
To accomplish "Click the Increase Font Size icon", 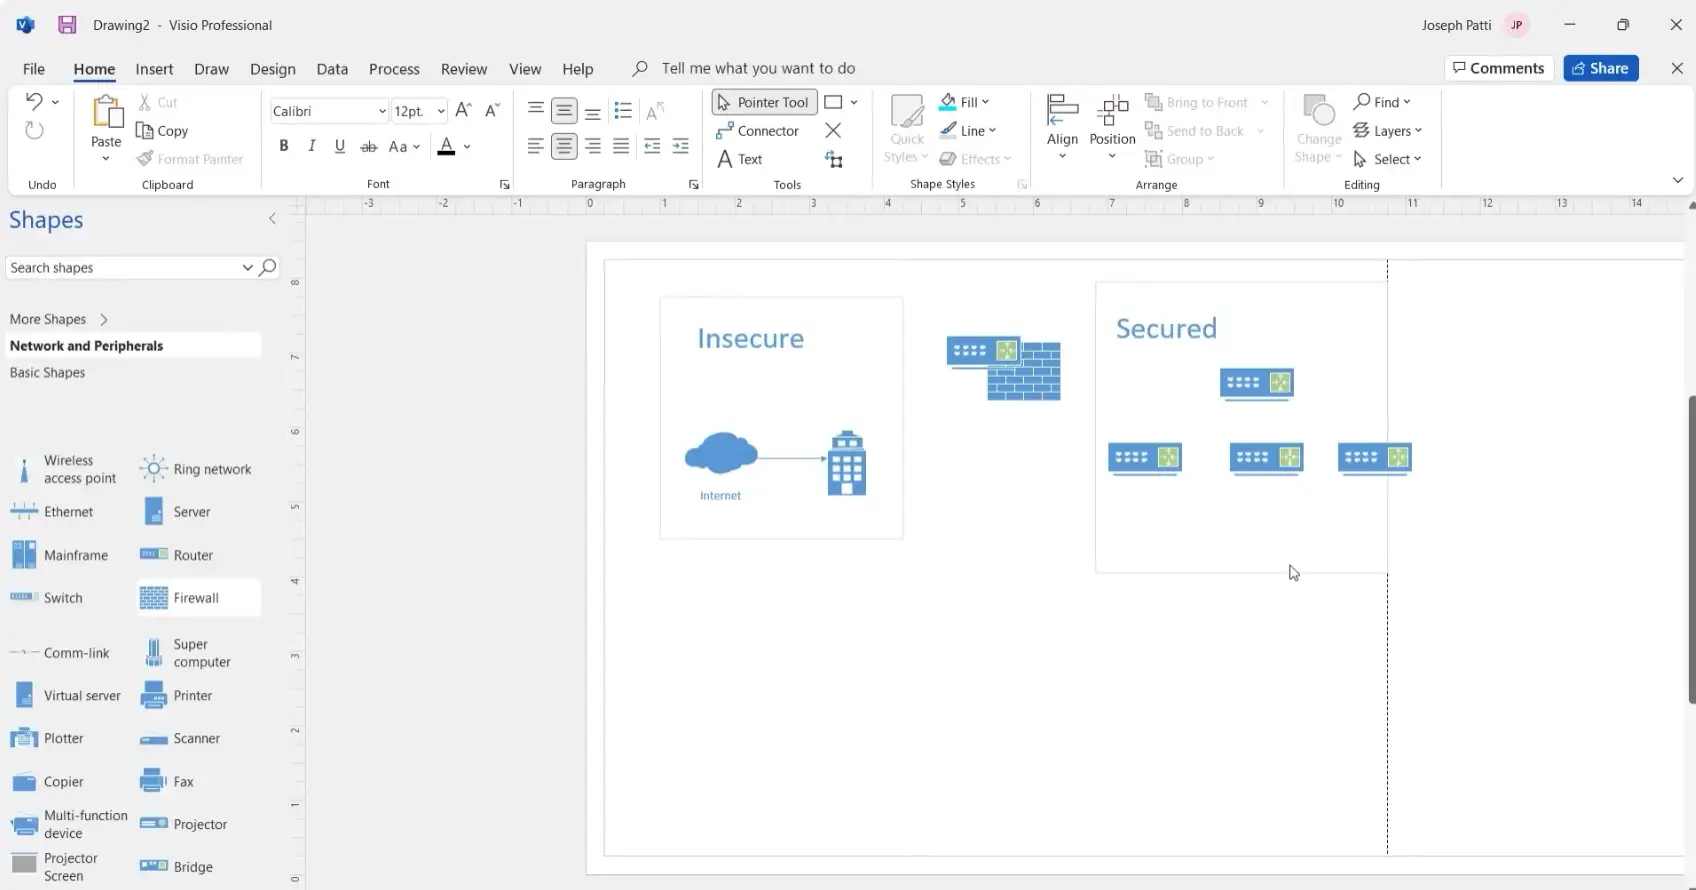I will click(463, 111).
